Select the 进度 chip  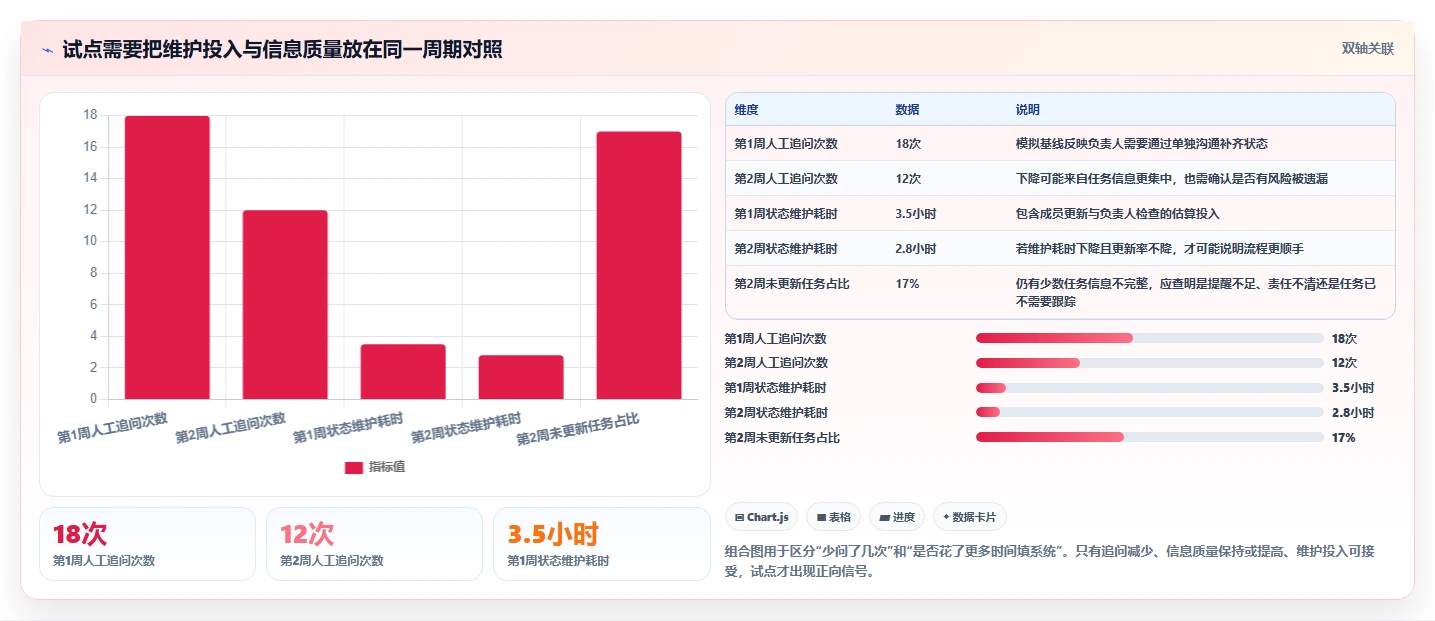897,517
